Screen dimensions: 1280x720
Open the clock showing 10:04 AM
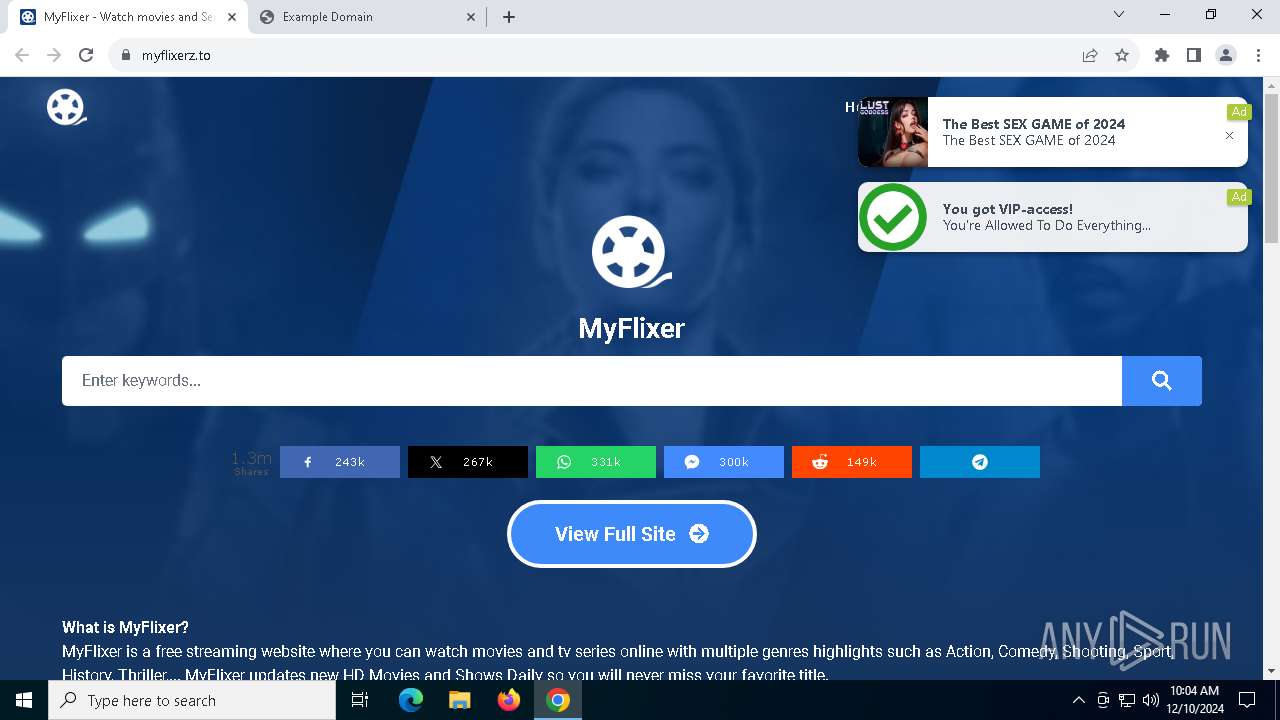(x=1194, y=701)
